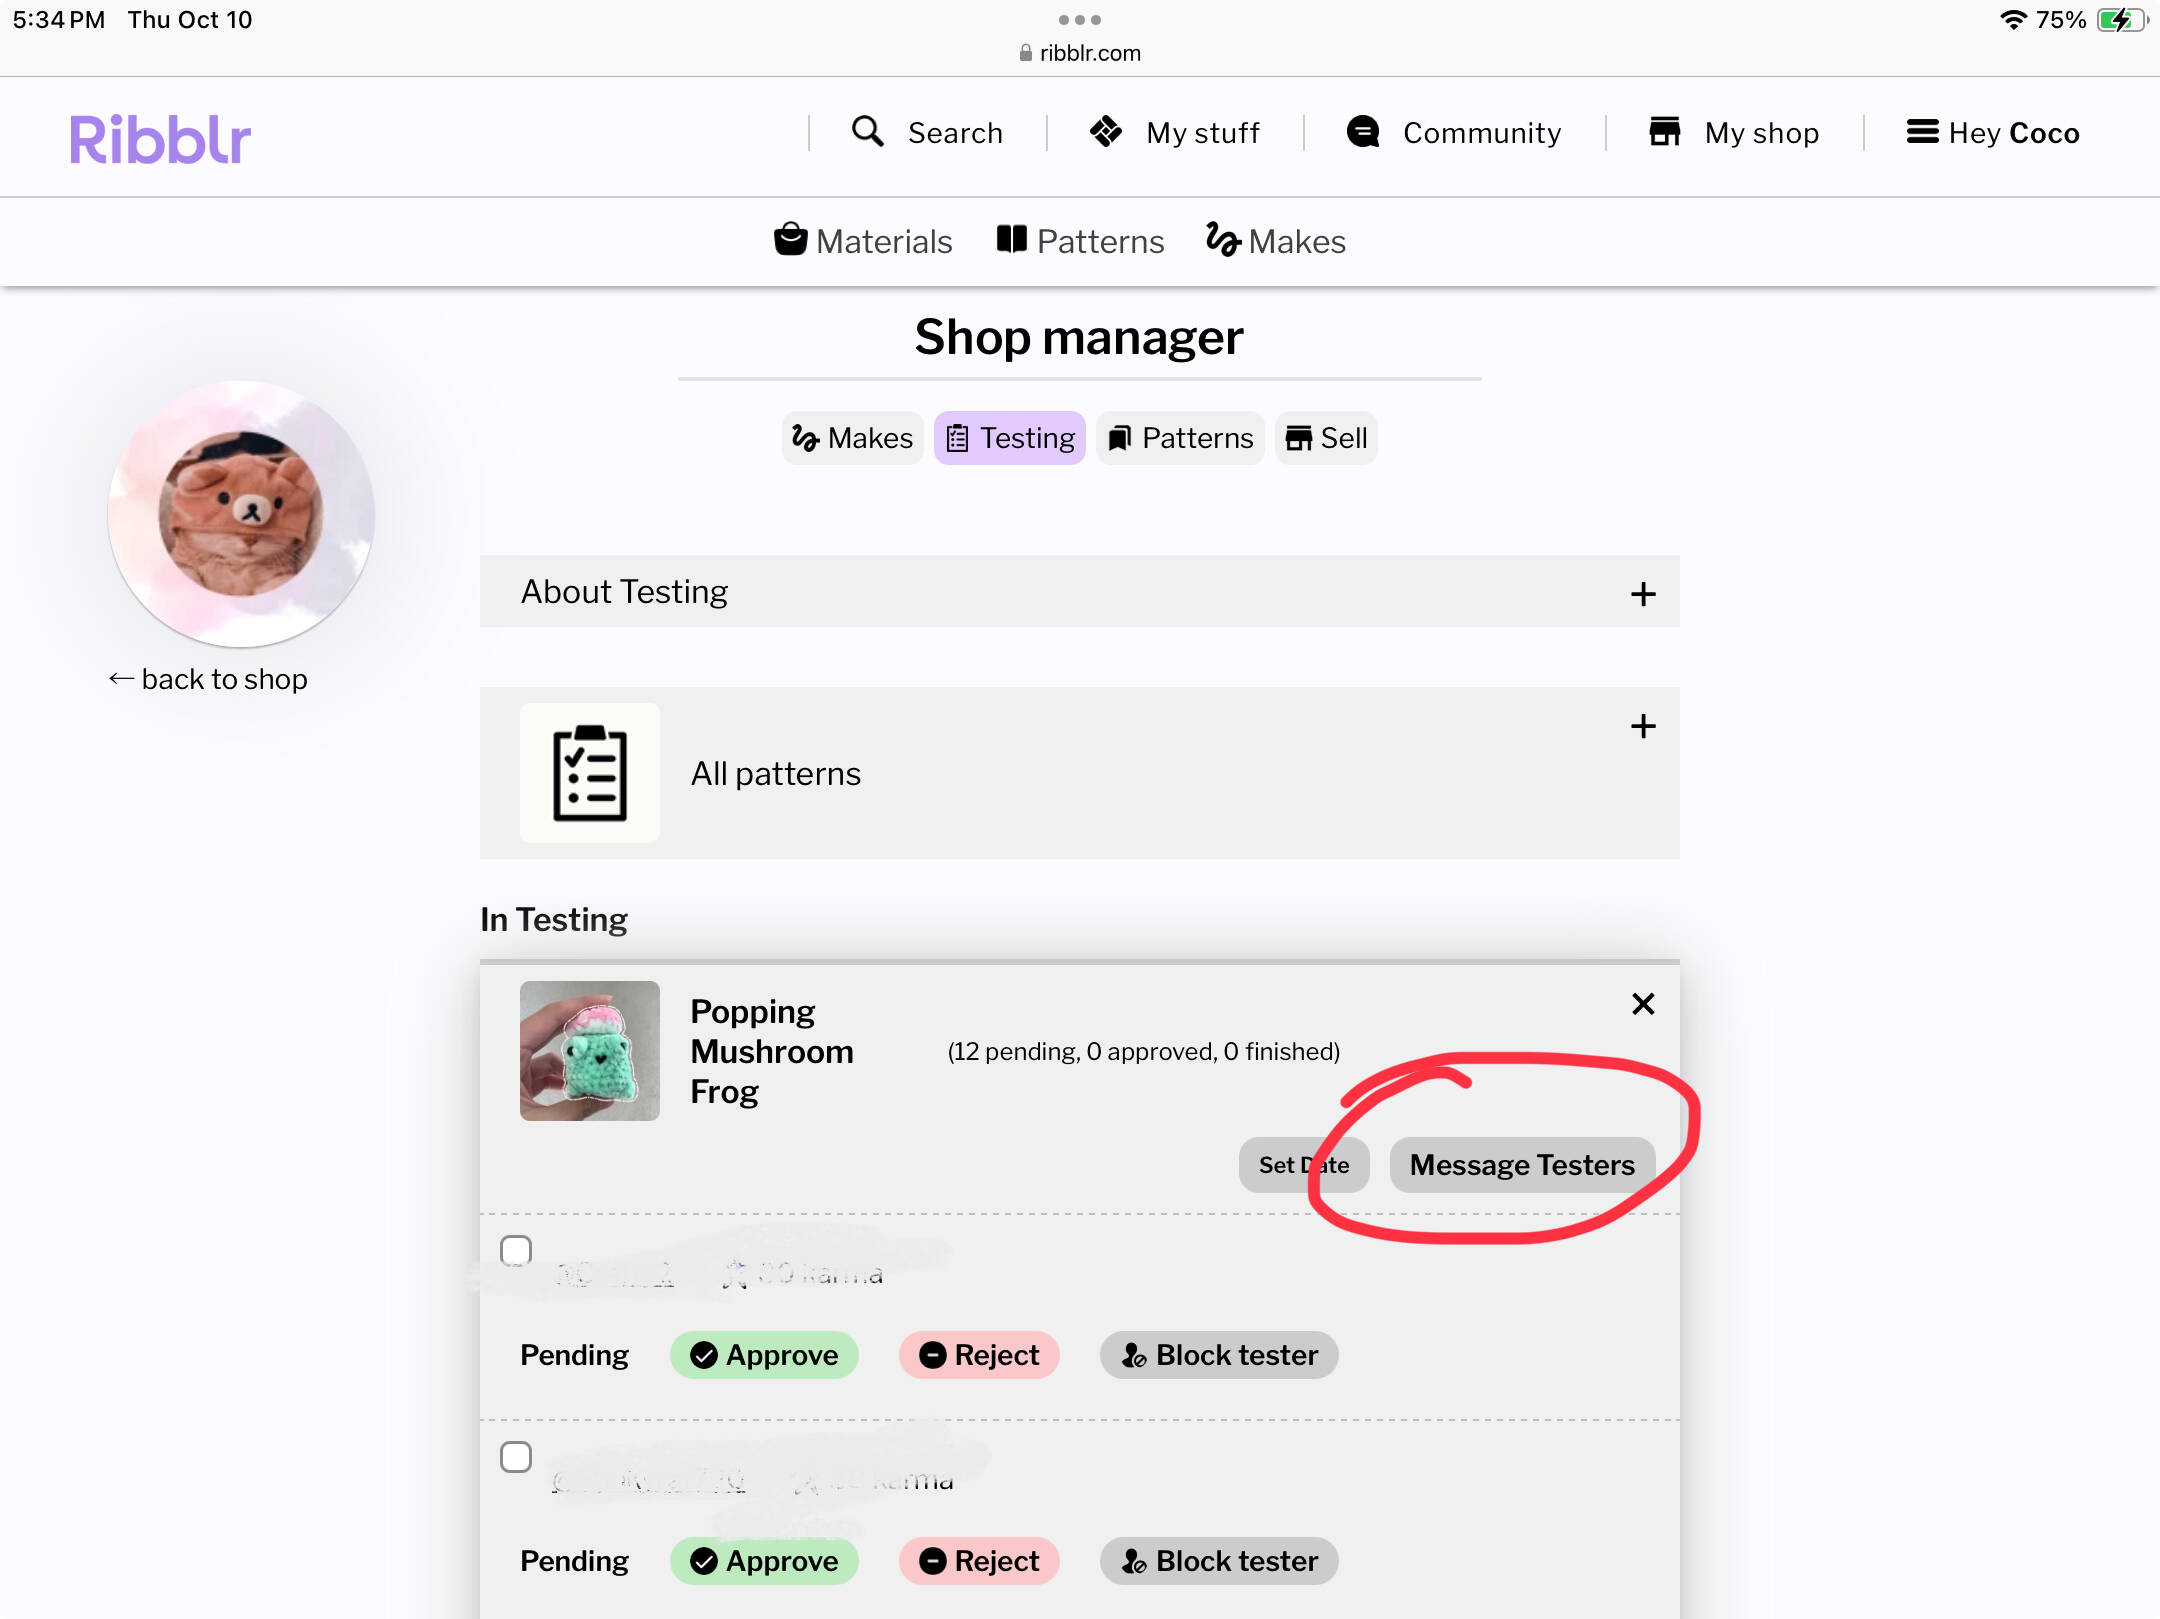Reject the second pending tester
Viewport: 2160px width, 1619px height.
979,1561
